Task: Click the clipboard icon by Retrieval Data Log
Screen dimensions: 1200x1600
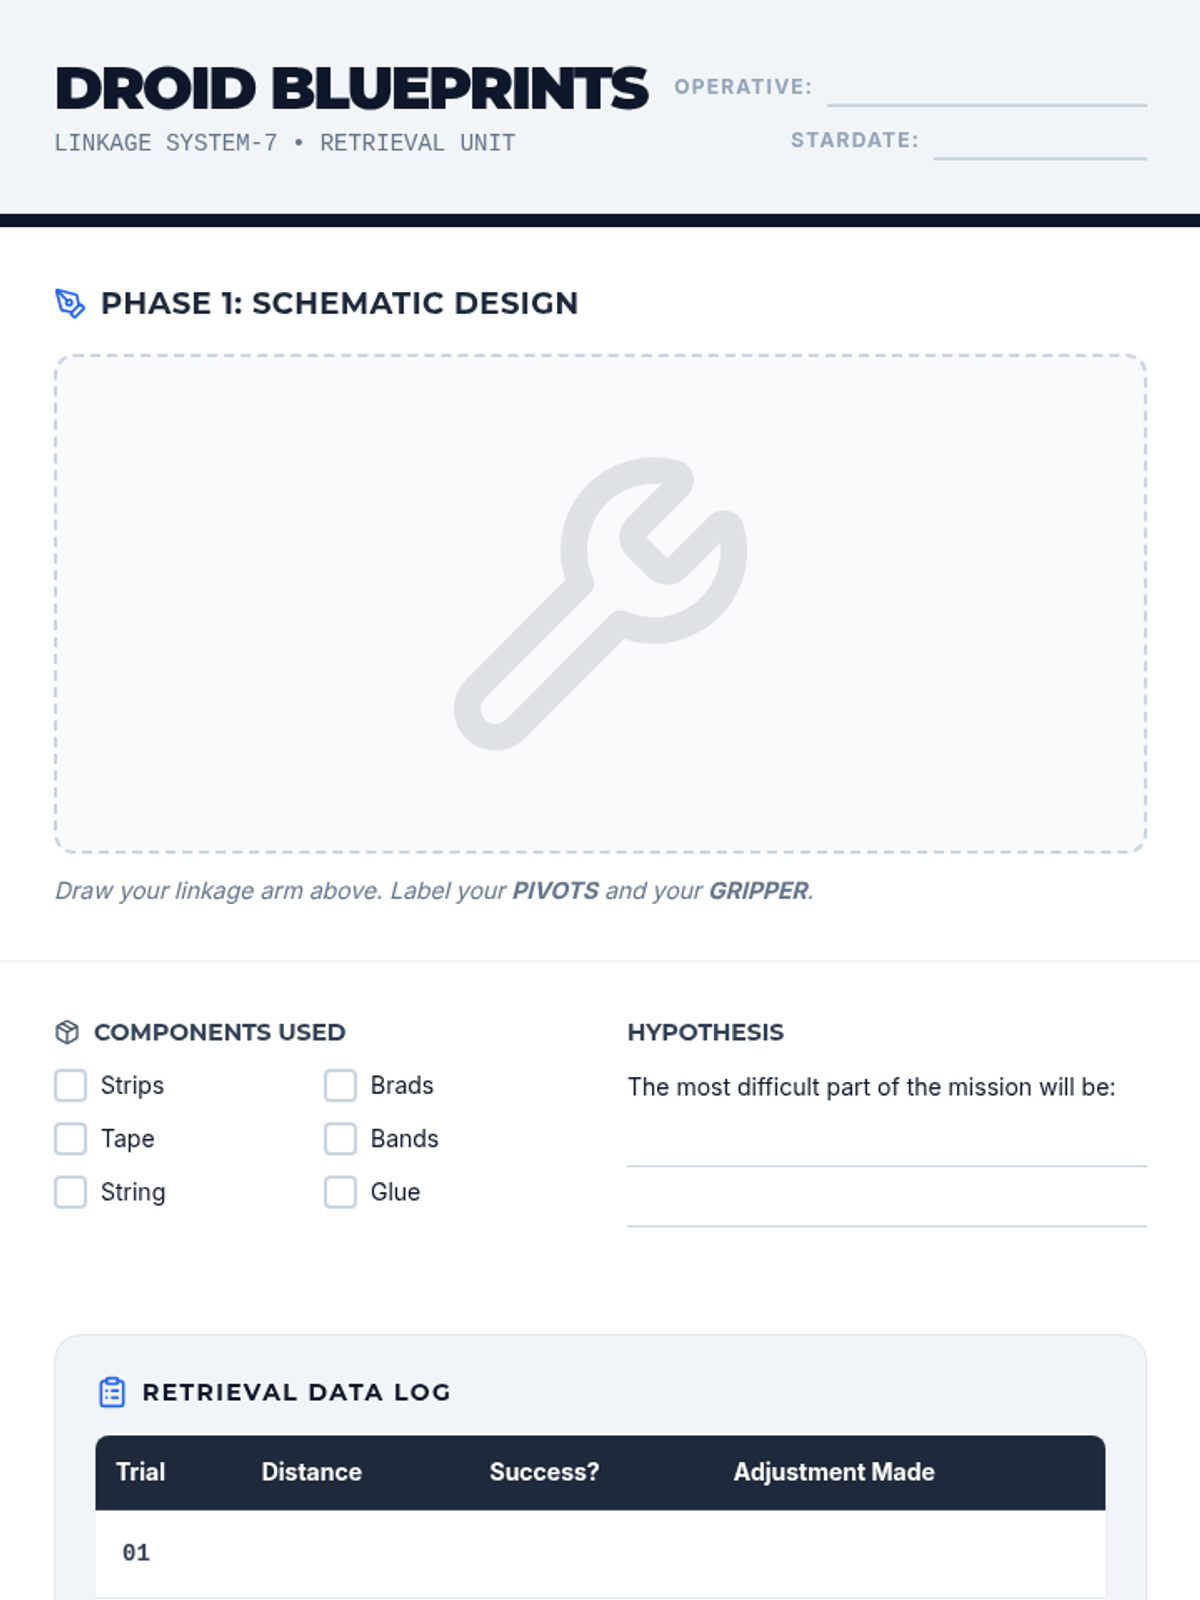Action: pyautogui.click(x=112, y=1392)
